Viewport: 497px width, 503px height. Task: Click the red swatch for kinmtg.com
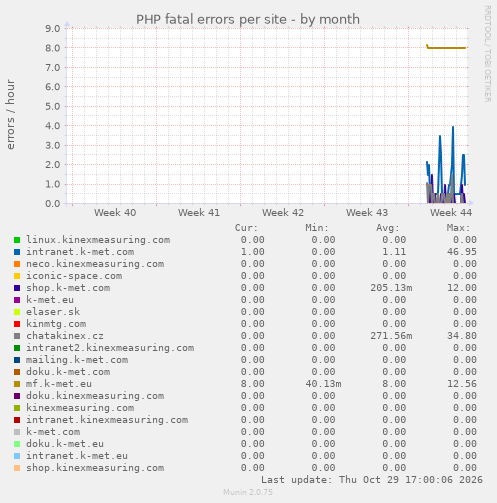click(x=17, y=324)
